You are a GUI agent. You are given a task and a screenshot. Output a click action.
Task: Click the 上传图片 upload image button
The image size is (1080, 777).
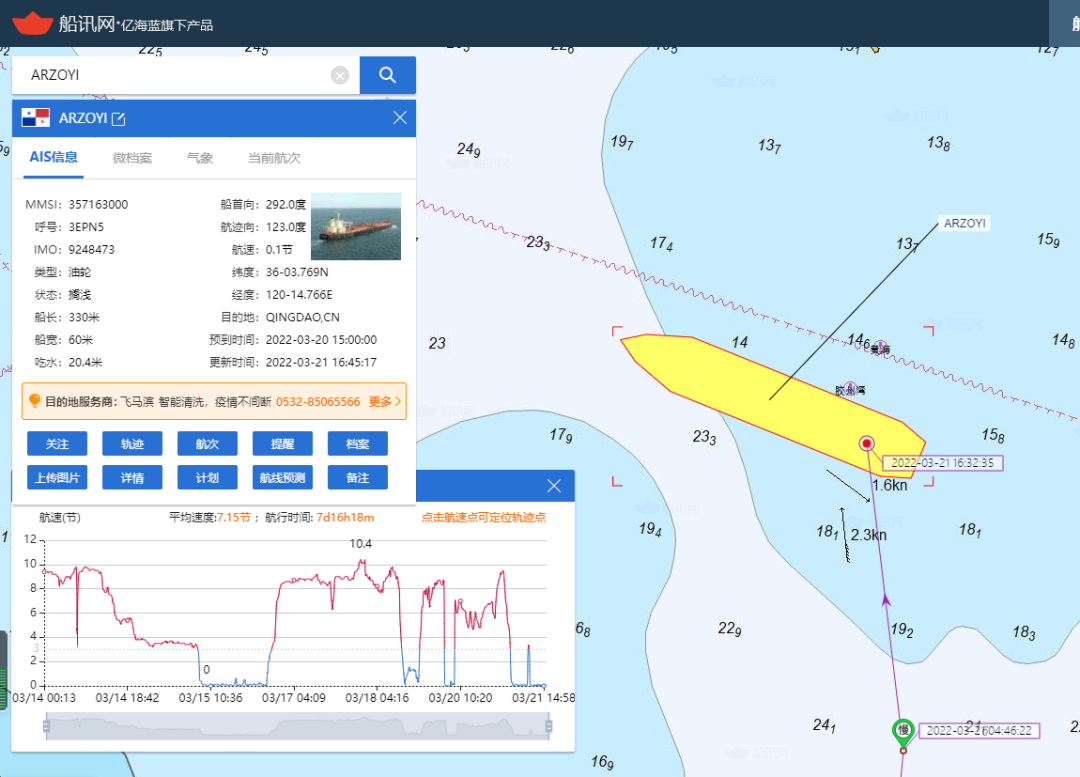point(57,478)
